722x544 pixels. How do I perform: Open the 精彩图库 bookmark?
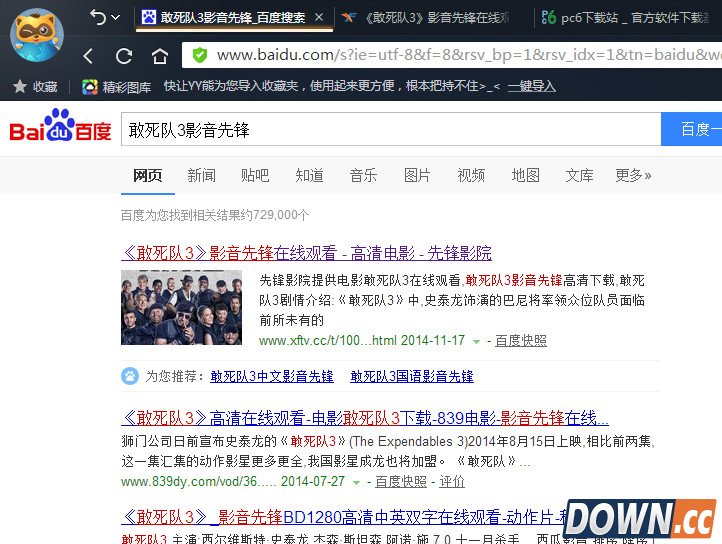pos(116,87)
